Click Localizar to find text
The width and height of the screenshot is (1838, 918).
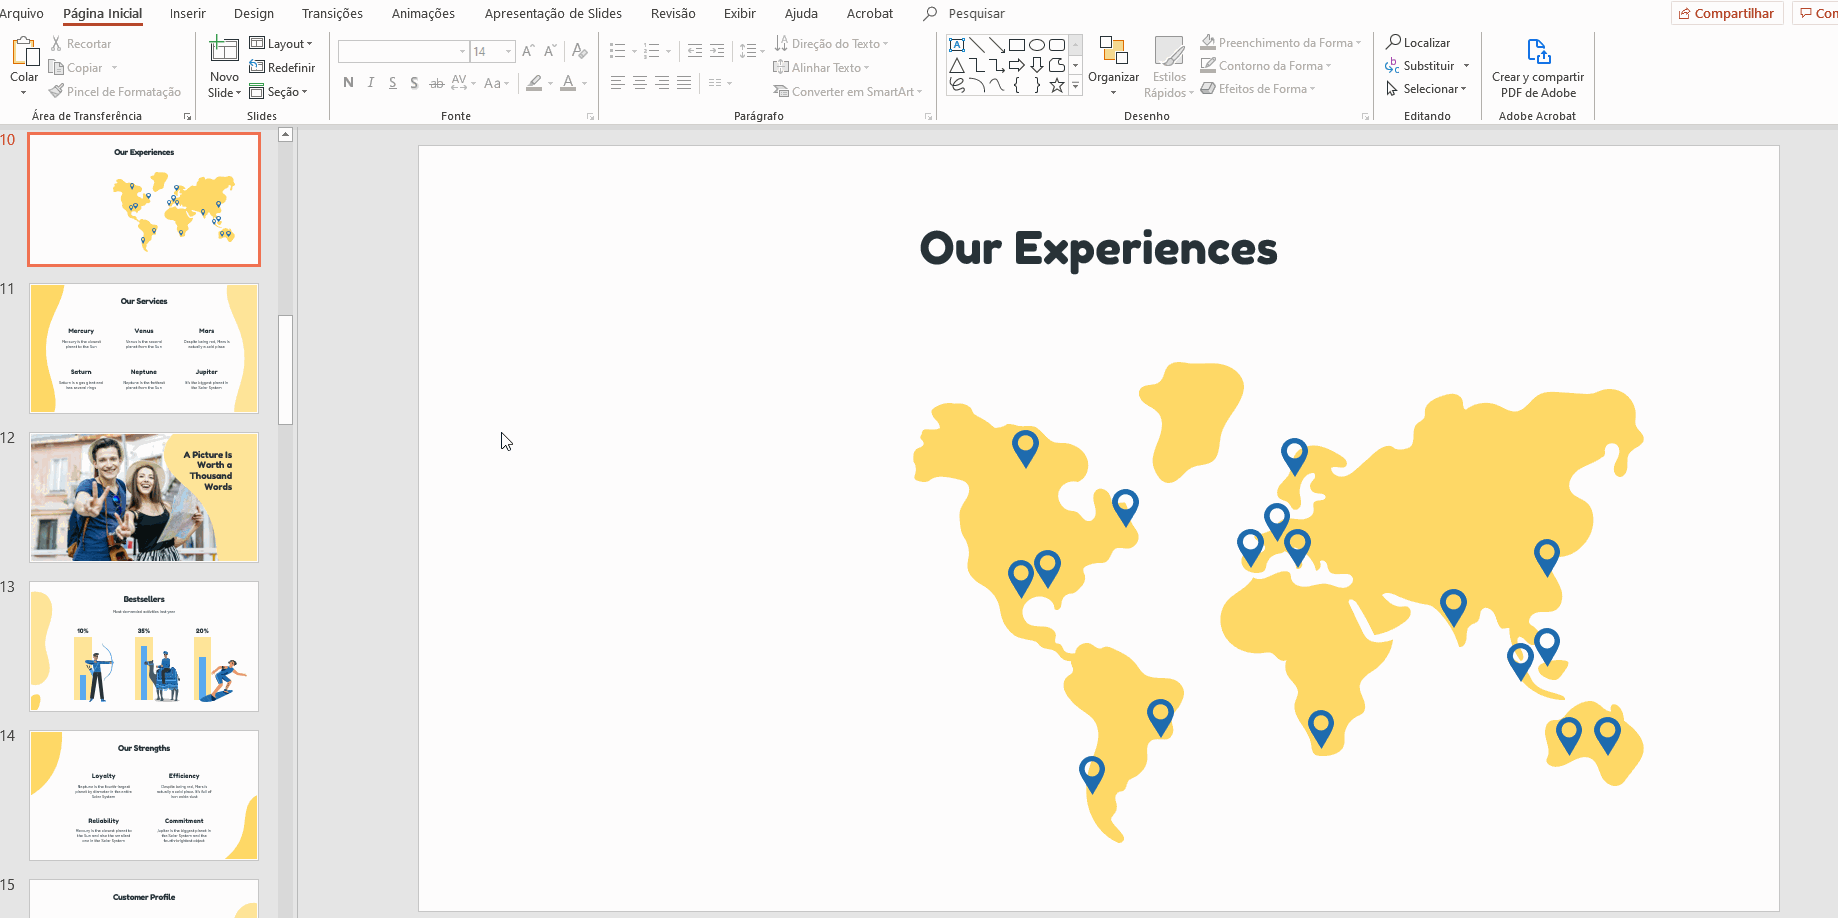[1418, 43]
